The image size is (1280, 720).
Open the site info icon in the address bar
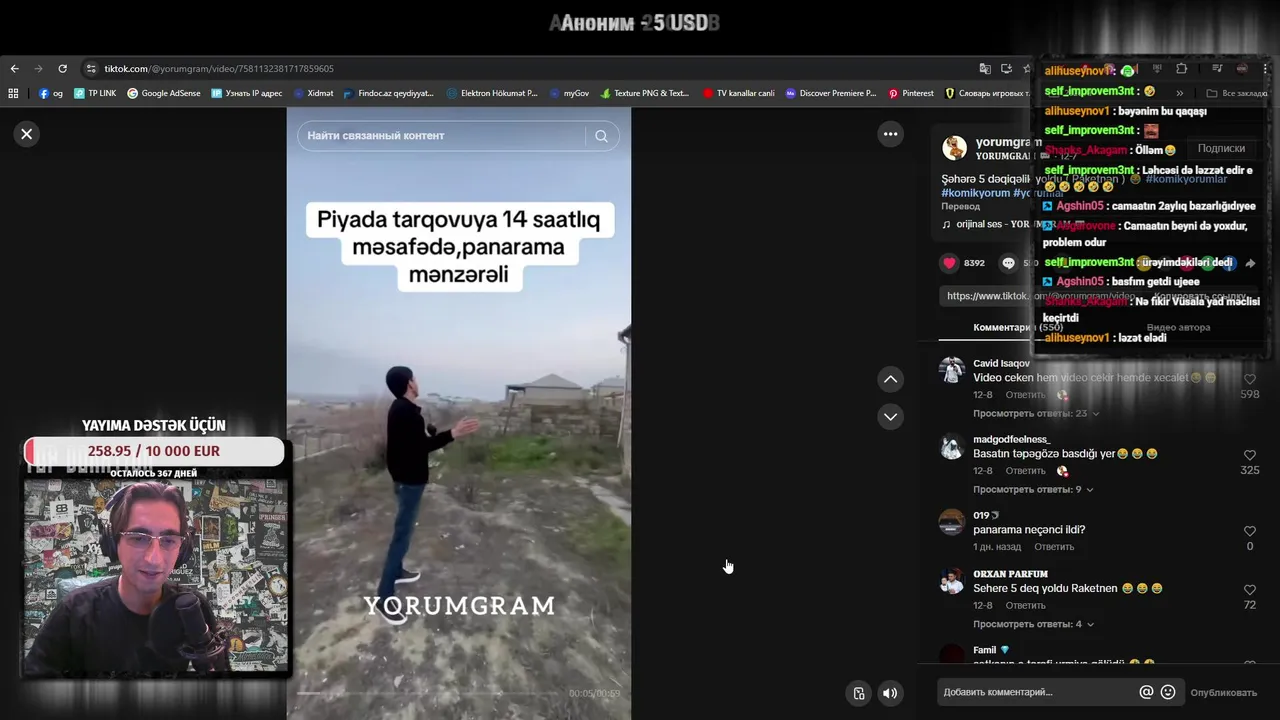90,69
